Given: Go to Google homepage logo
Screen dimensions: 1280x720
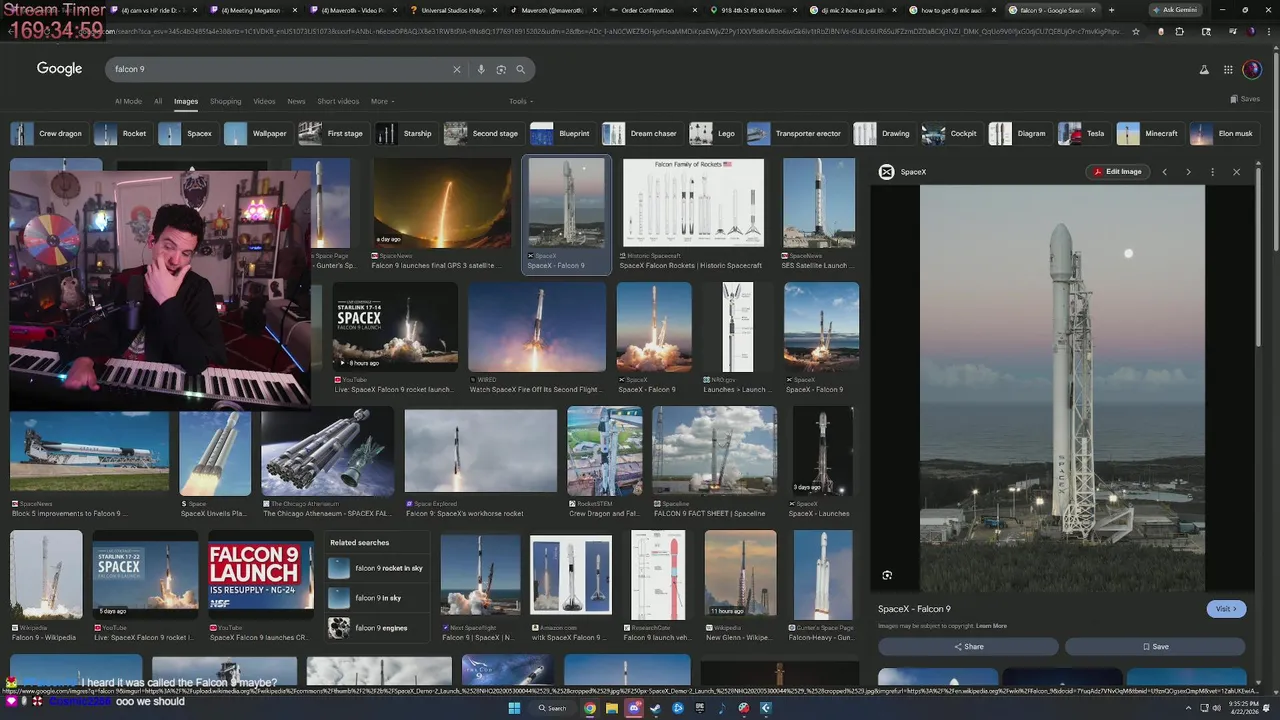Looking at the screenshot, I should click(x=60, y=69).
